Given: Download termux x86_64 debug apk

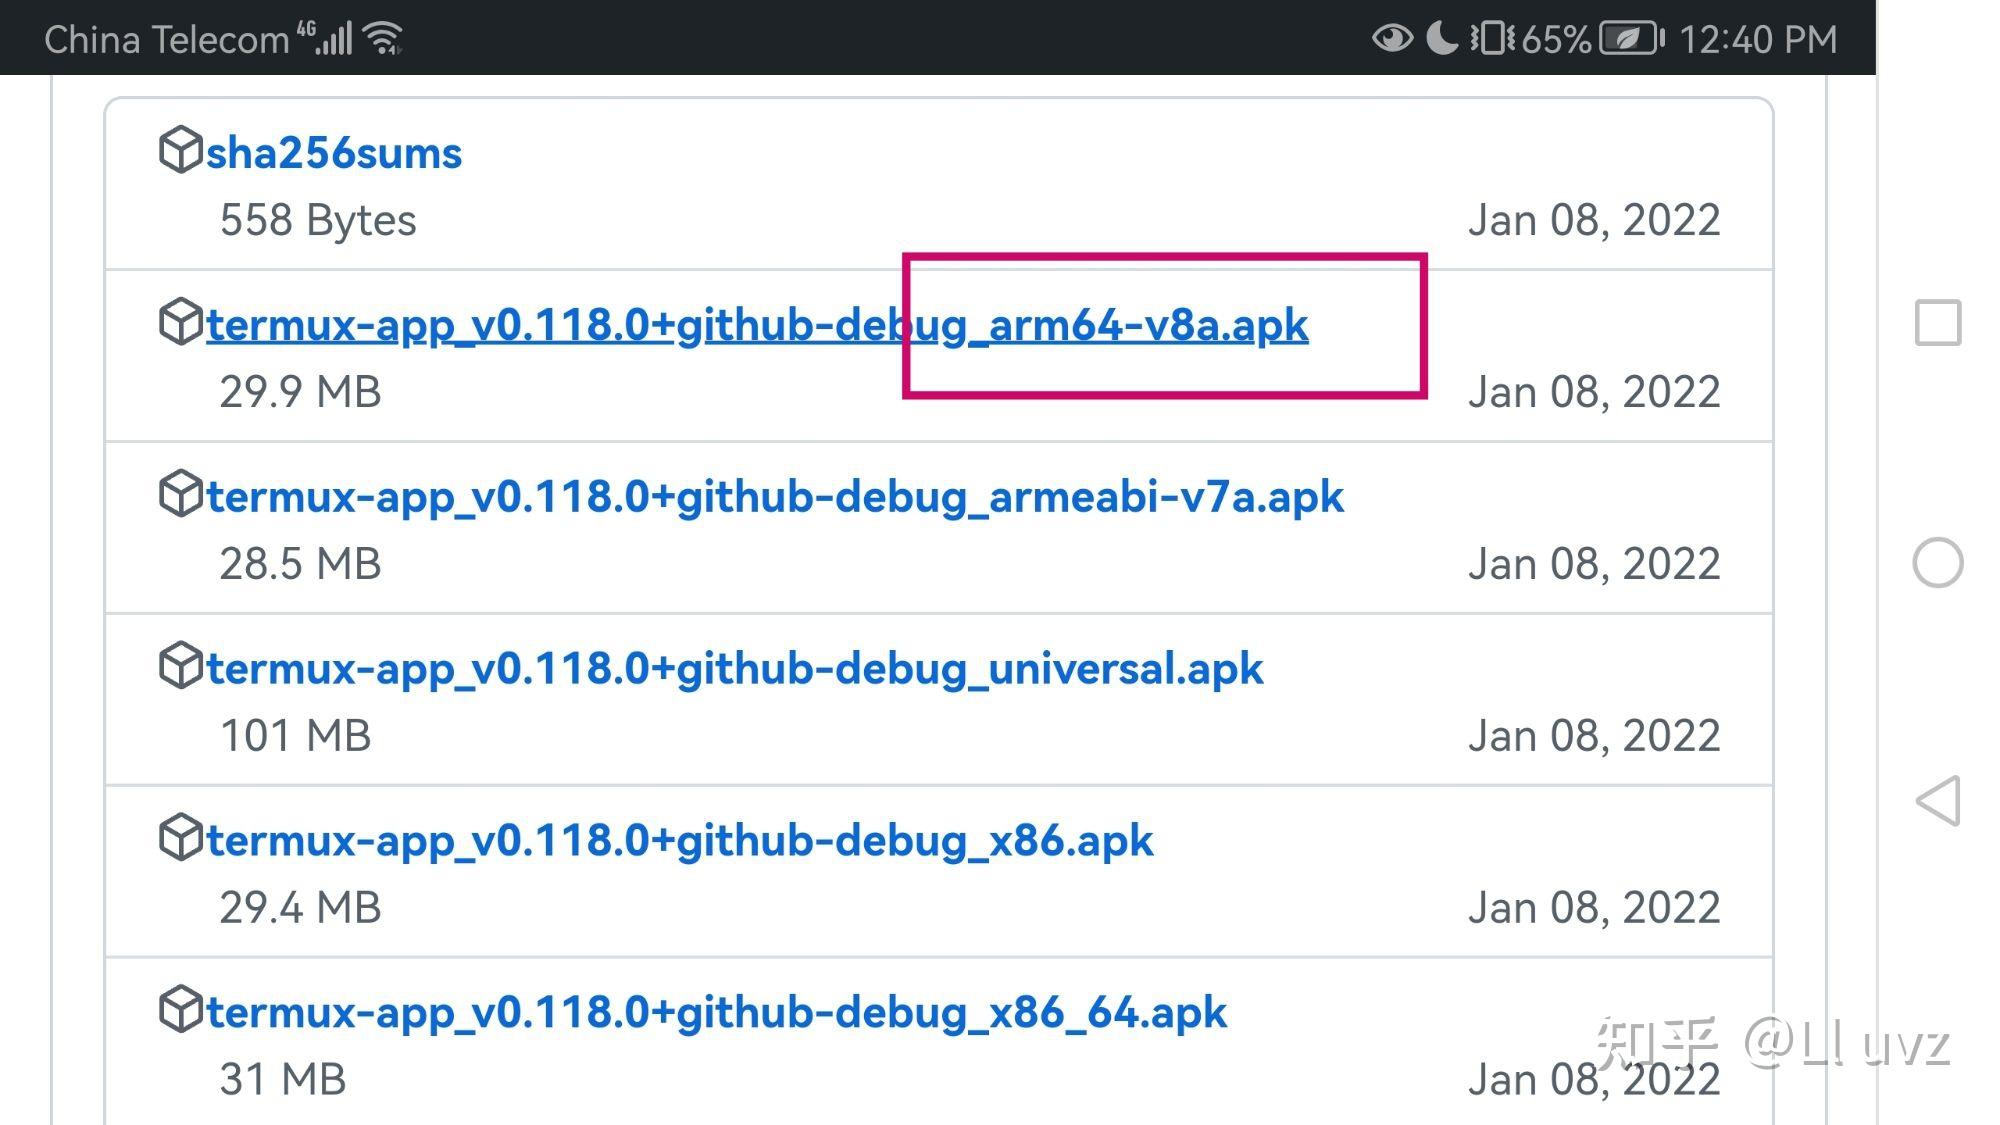Looking at the screenshot, I should coord(716,1013).
